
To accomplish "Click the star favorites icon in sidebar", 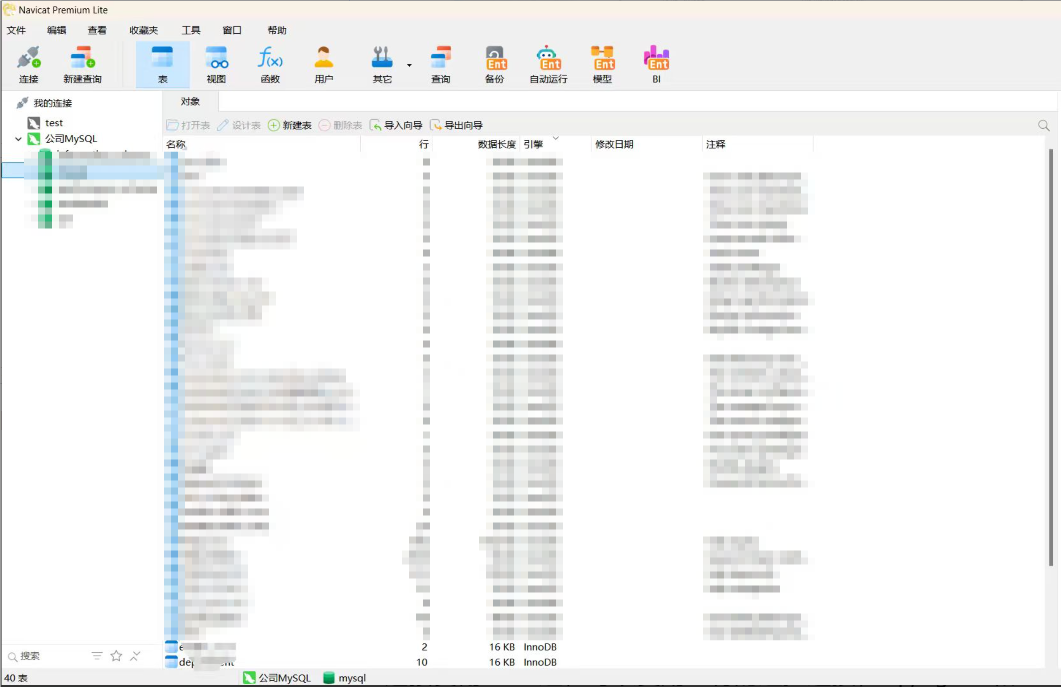I will 116,656.
